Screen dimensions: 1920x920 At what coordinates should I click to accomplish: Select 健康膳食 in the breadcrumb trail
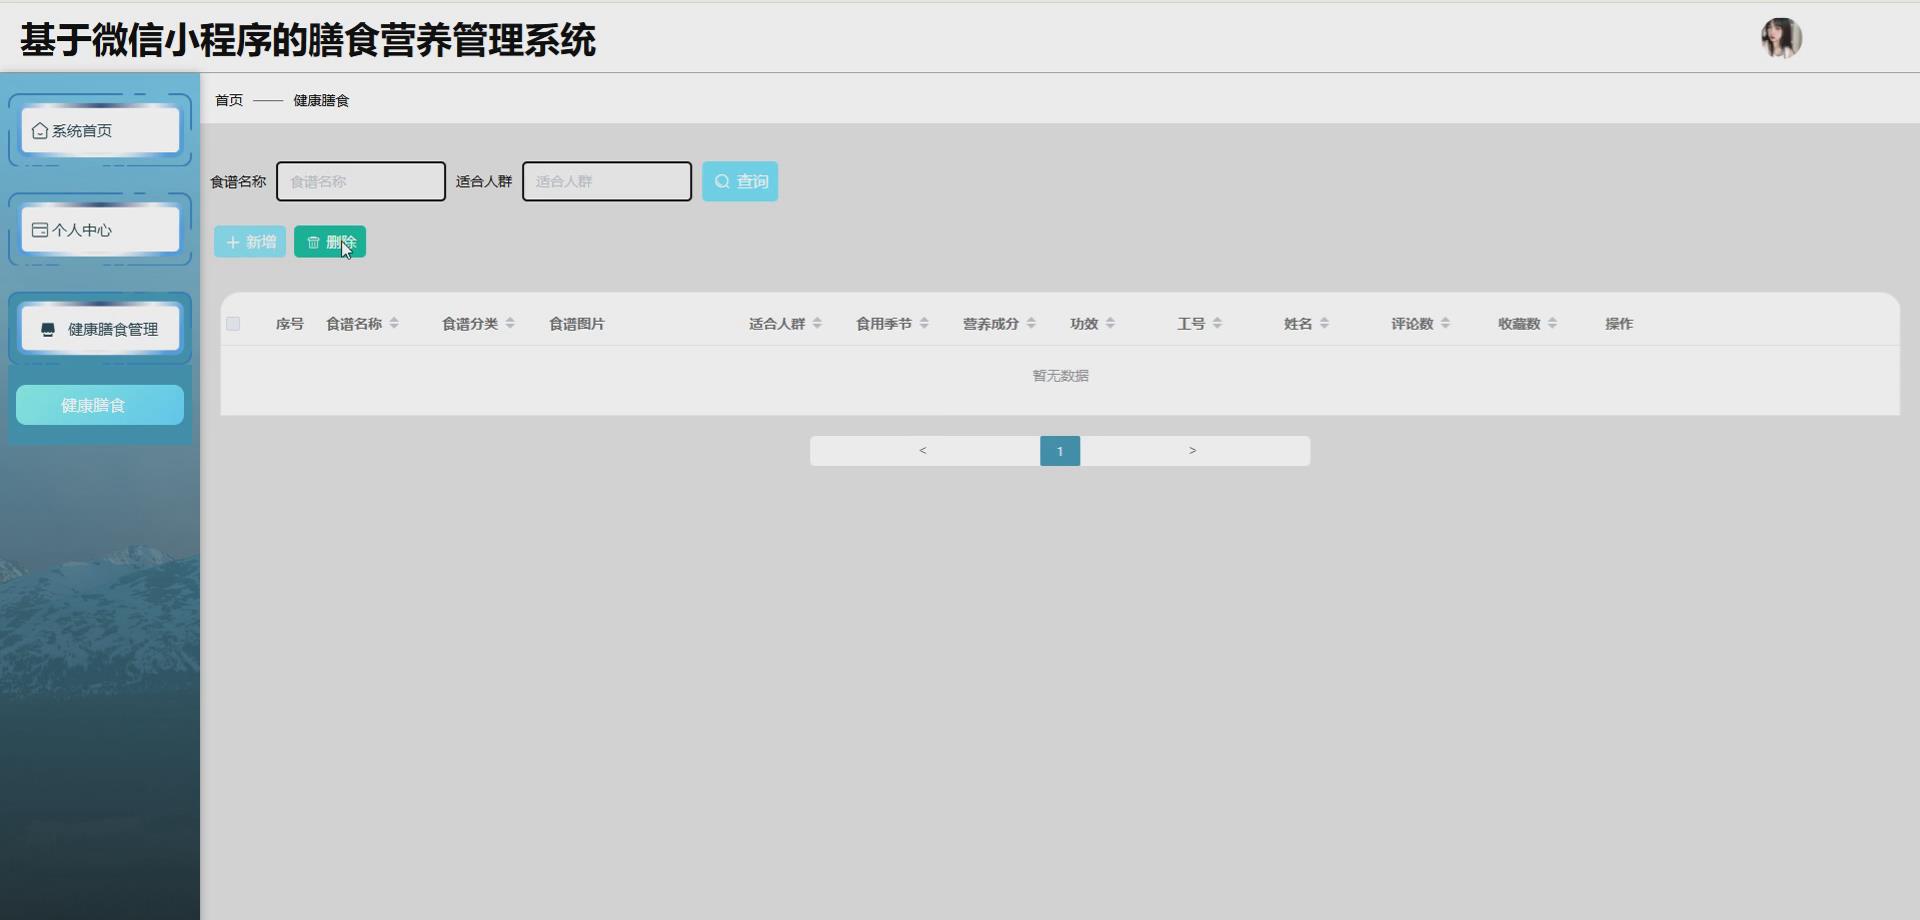click(320, 100)
